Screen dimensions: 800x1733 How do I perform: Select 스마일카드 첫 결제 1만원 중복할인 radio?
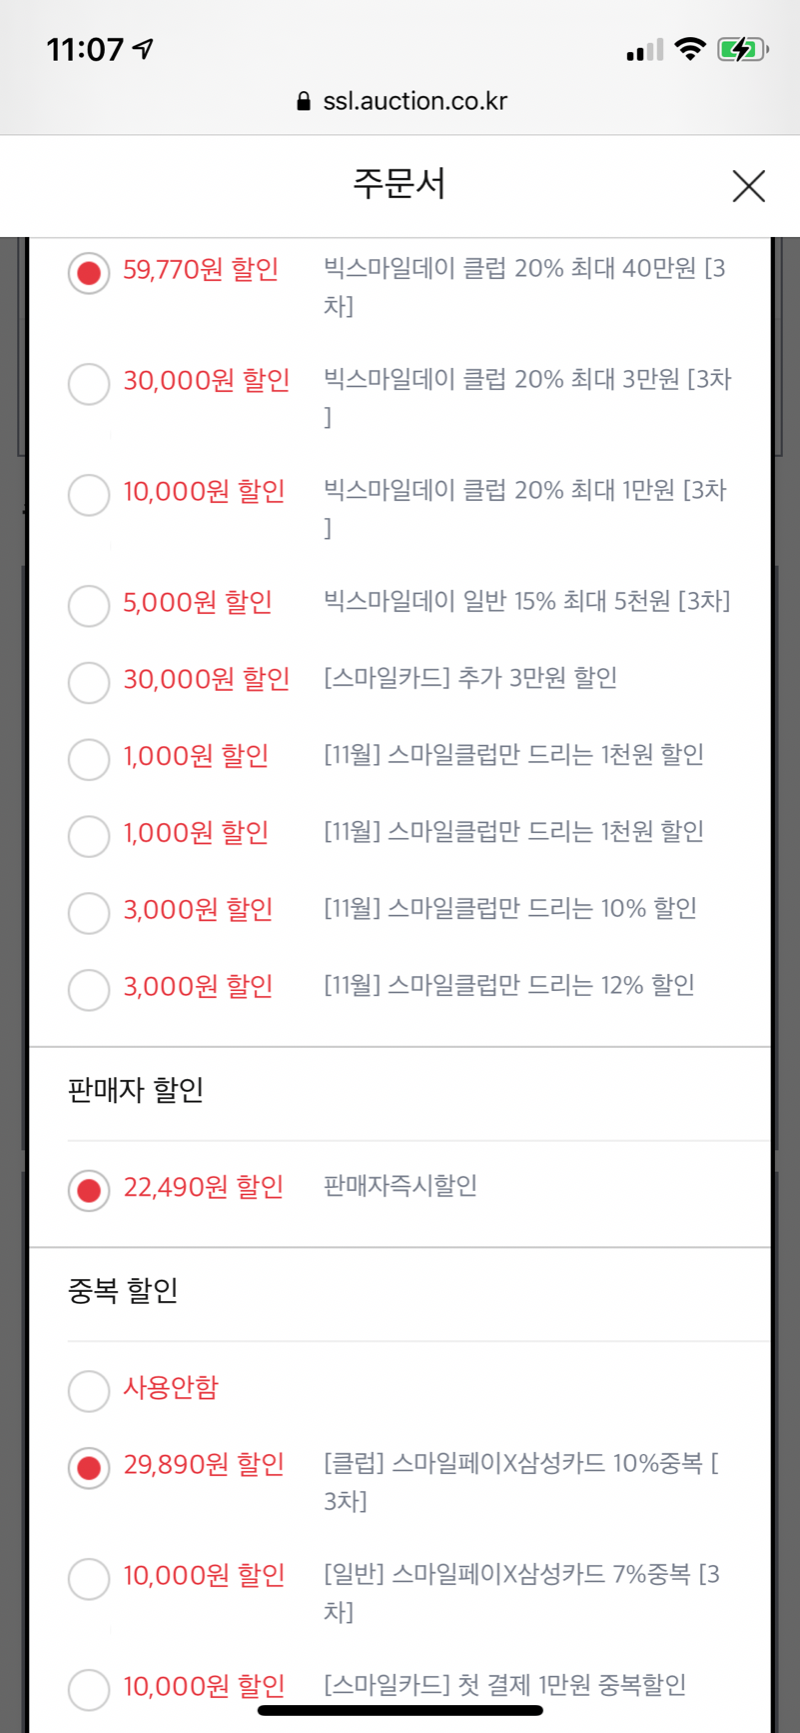coord(89,1691)
